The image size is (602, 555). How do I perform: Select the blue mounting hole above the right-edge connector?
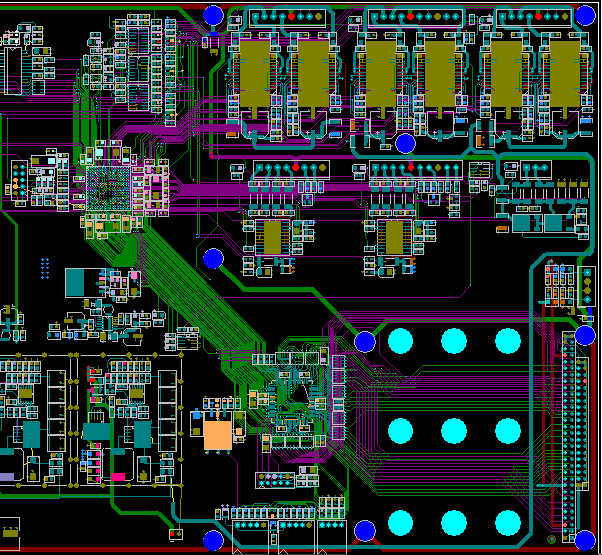point(585,334)
